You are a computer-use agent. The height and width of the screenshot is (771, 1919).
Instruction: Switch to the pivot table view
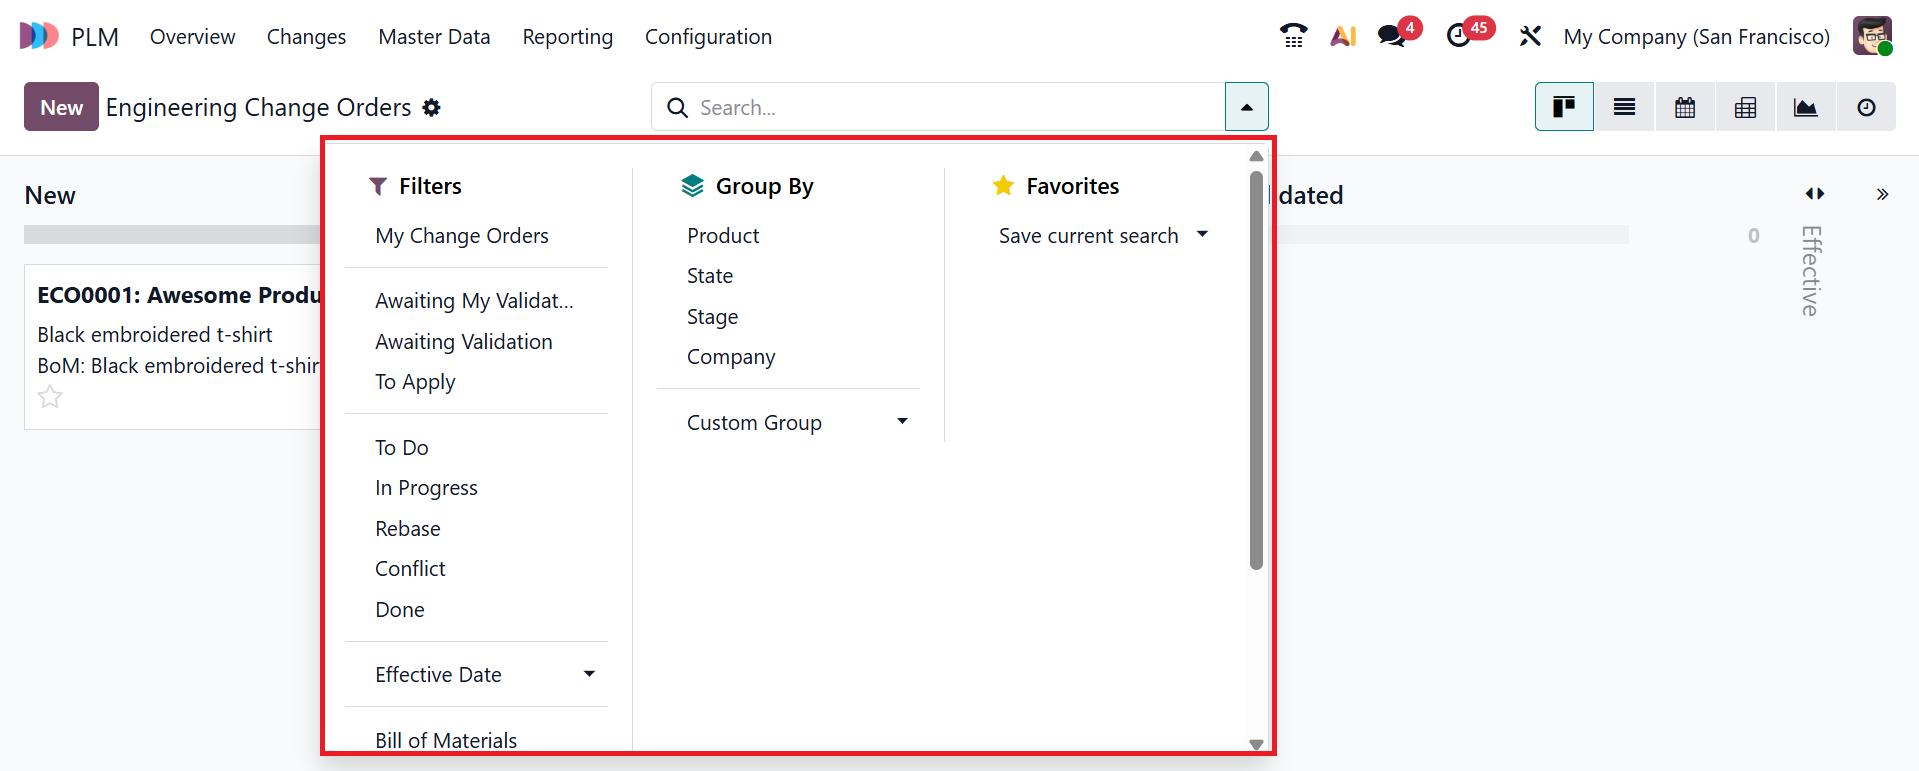(x=1745, y=107)
